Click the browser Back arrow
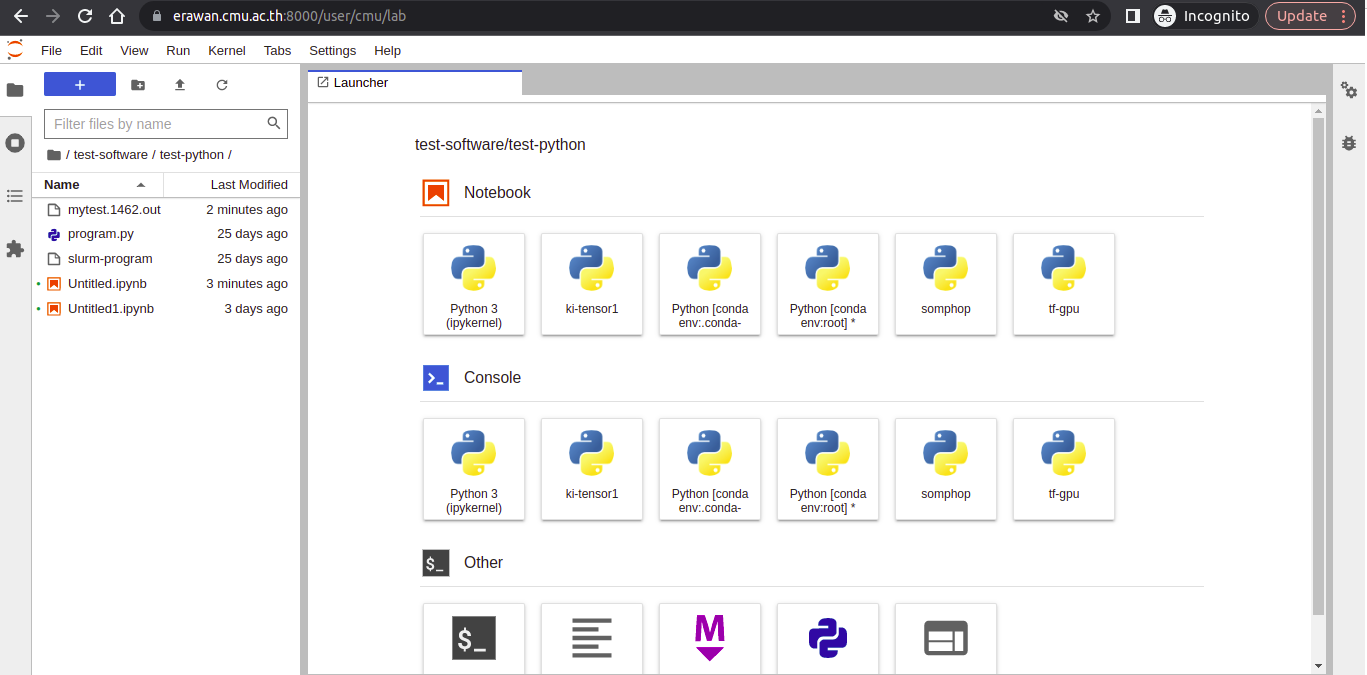The image size is (1367, 675). 20,16
